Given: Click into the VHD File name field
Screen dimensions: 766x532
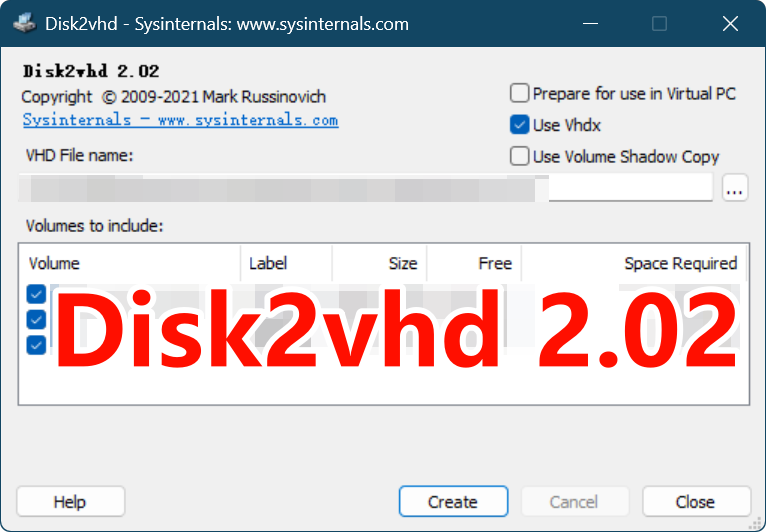Looking at the screenshot, I should (365, 188).
